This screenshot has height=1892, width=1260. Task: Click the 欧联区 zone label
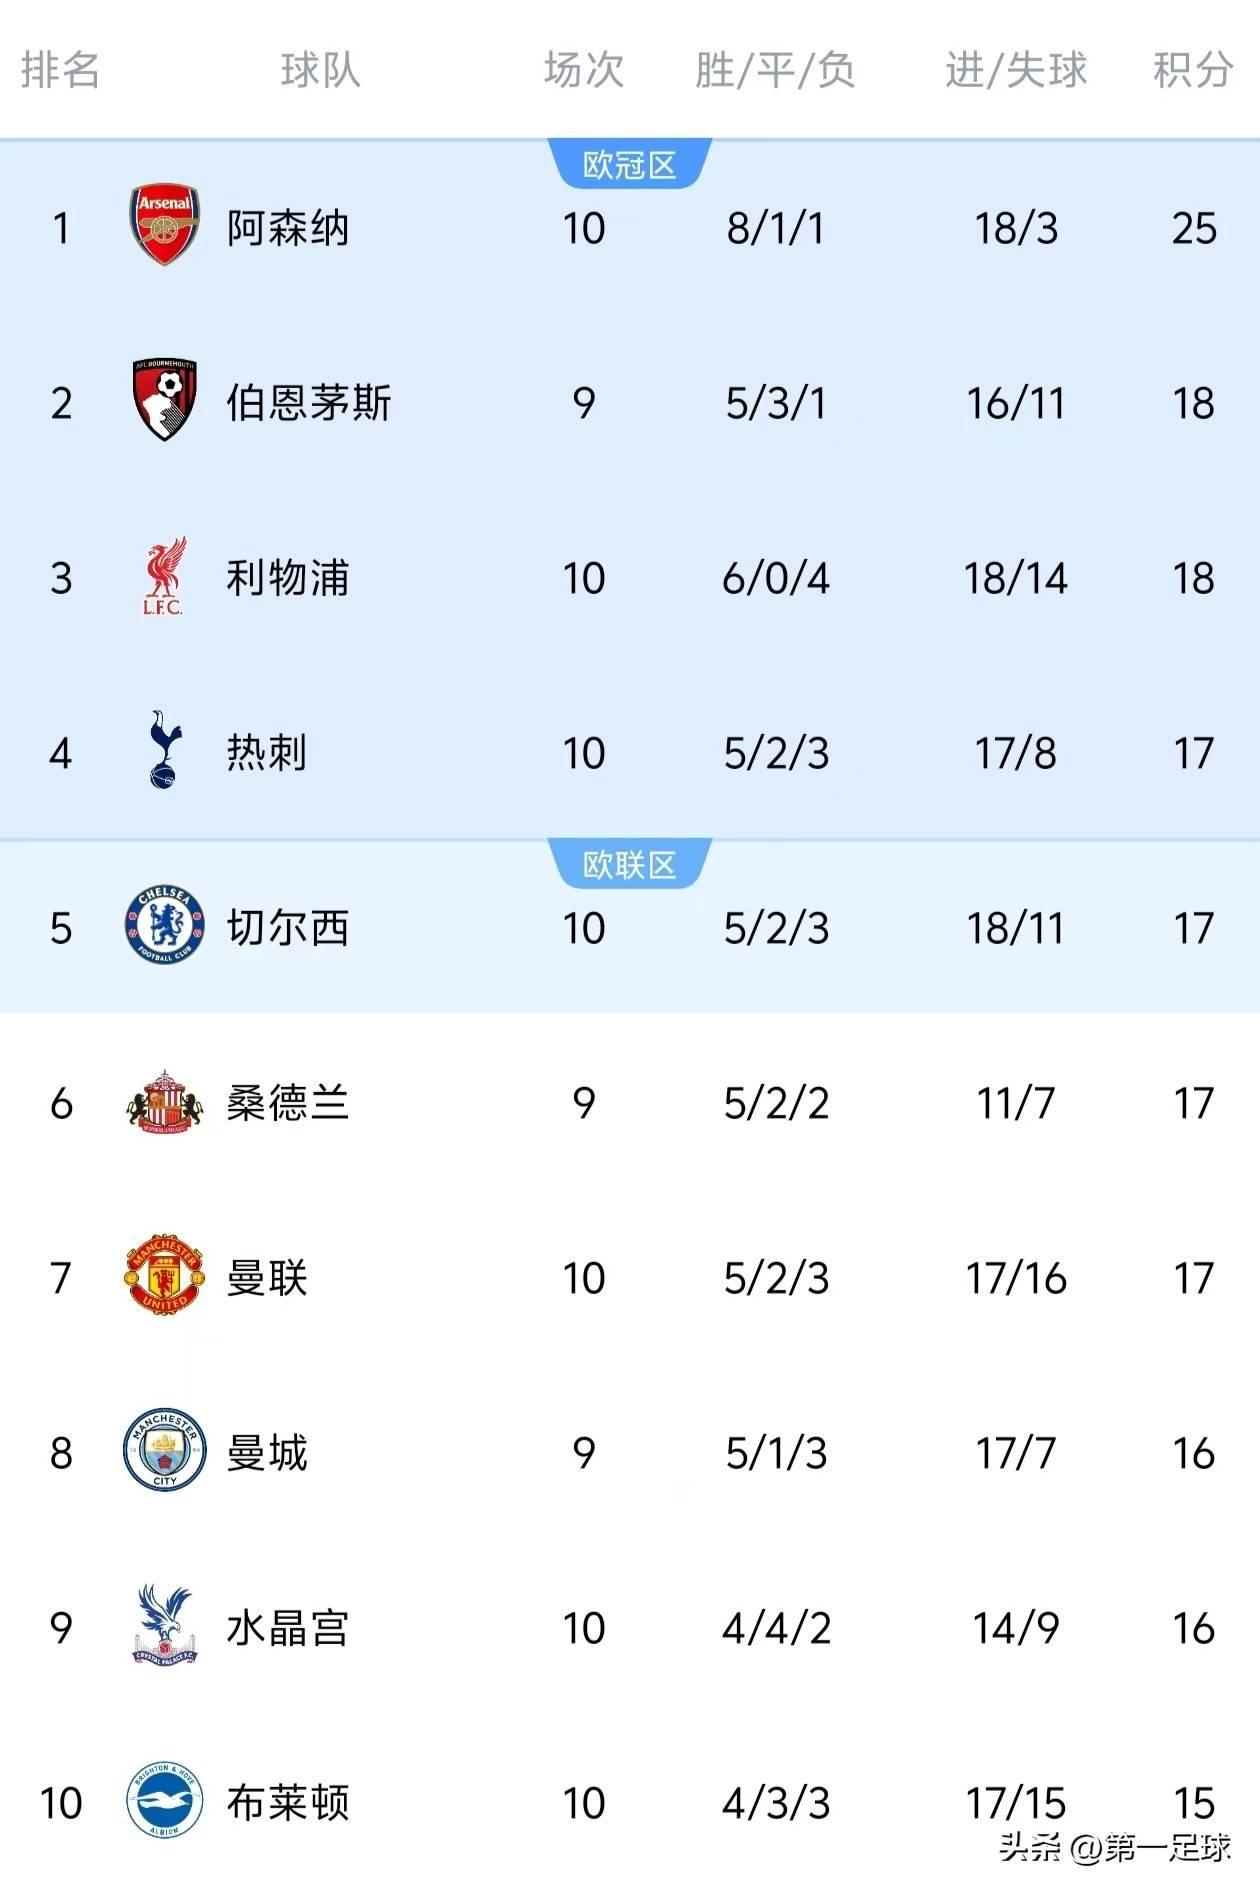click(x=630, y=865)
